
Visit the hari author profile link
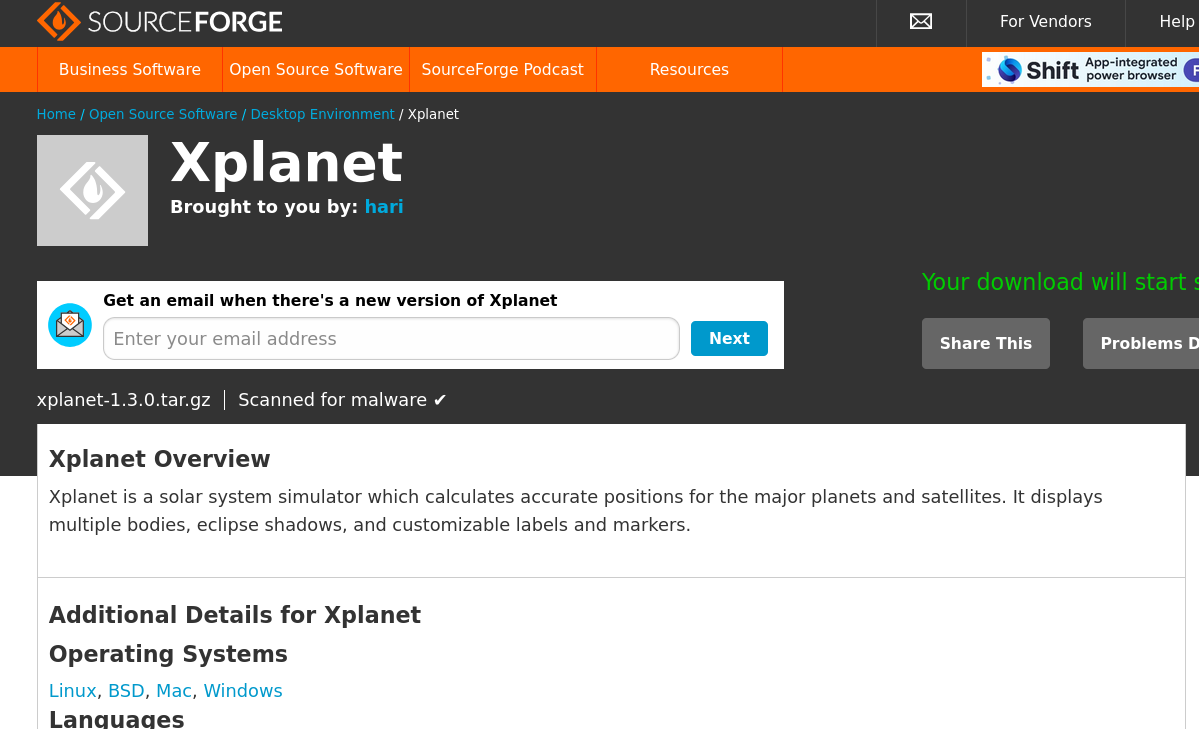[x=384, y=207]
